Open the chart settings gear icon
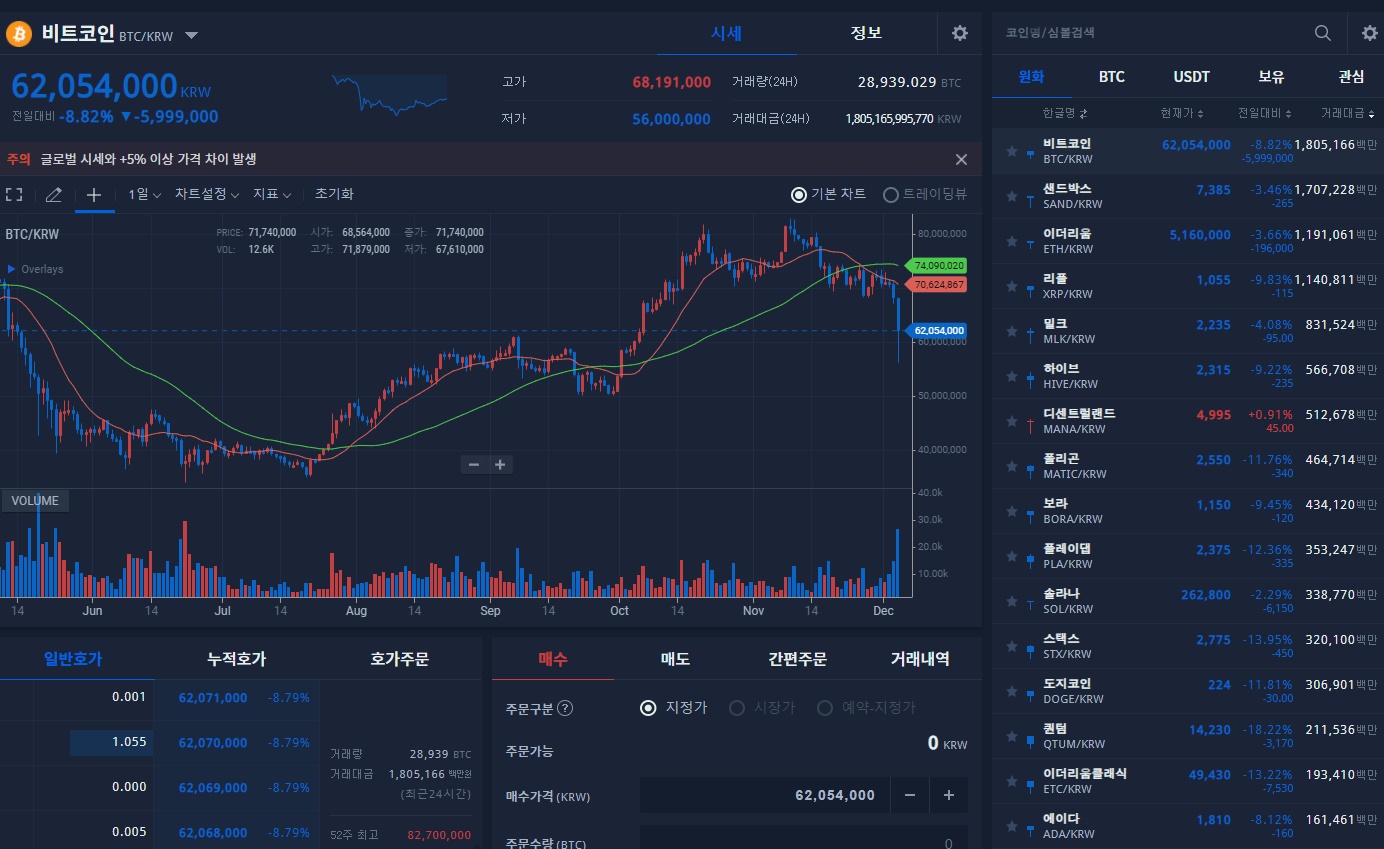The width and height of the screenshot is (1384, 849). 960,33
